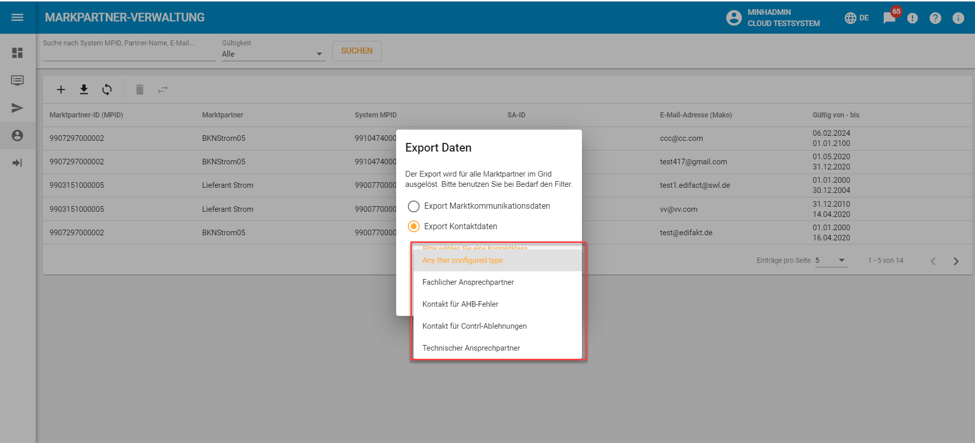
Task: Open the market partner sidebar icon
Action: (17, 135)
